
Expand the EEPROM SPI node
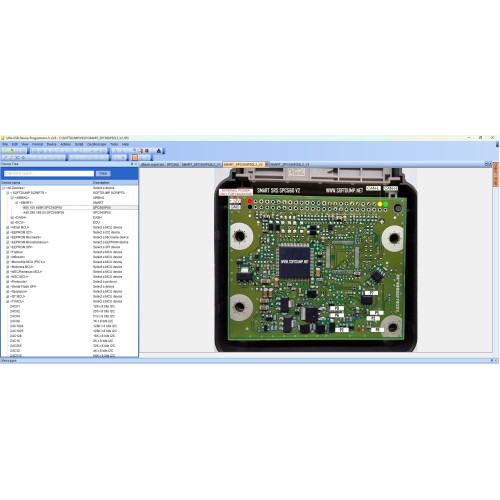pos(8,247)
